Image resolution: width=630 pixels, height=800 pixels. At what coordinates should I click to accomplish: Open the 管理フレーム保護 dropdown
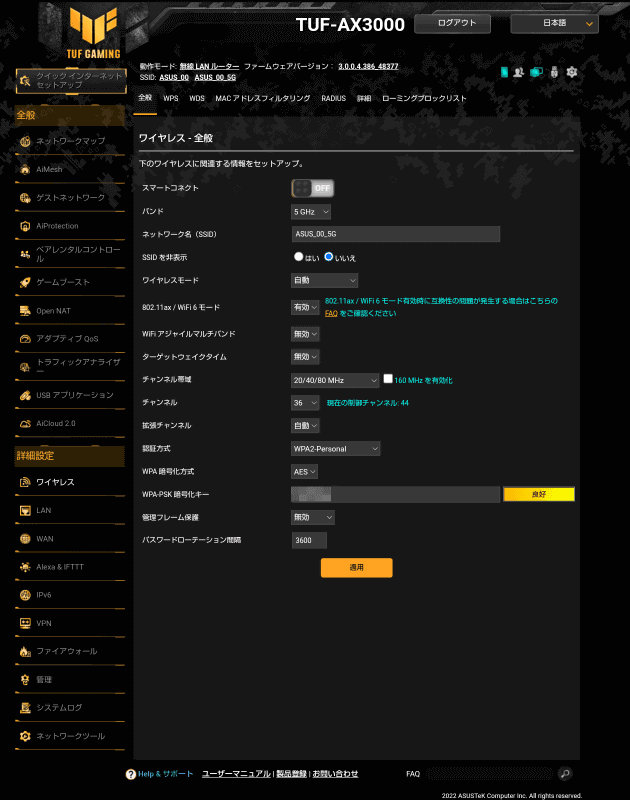(313, 517)
